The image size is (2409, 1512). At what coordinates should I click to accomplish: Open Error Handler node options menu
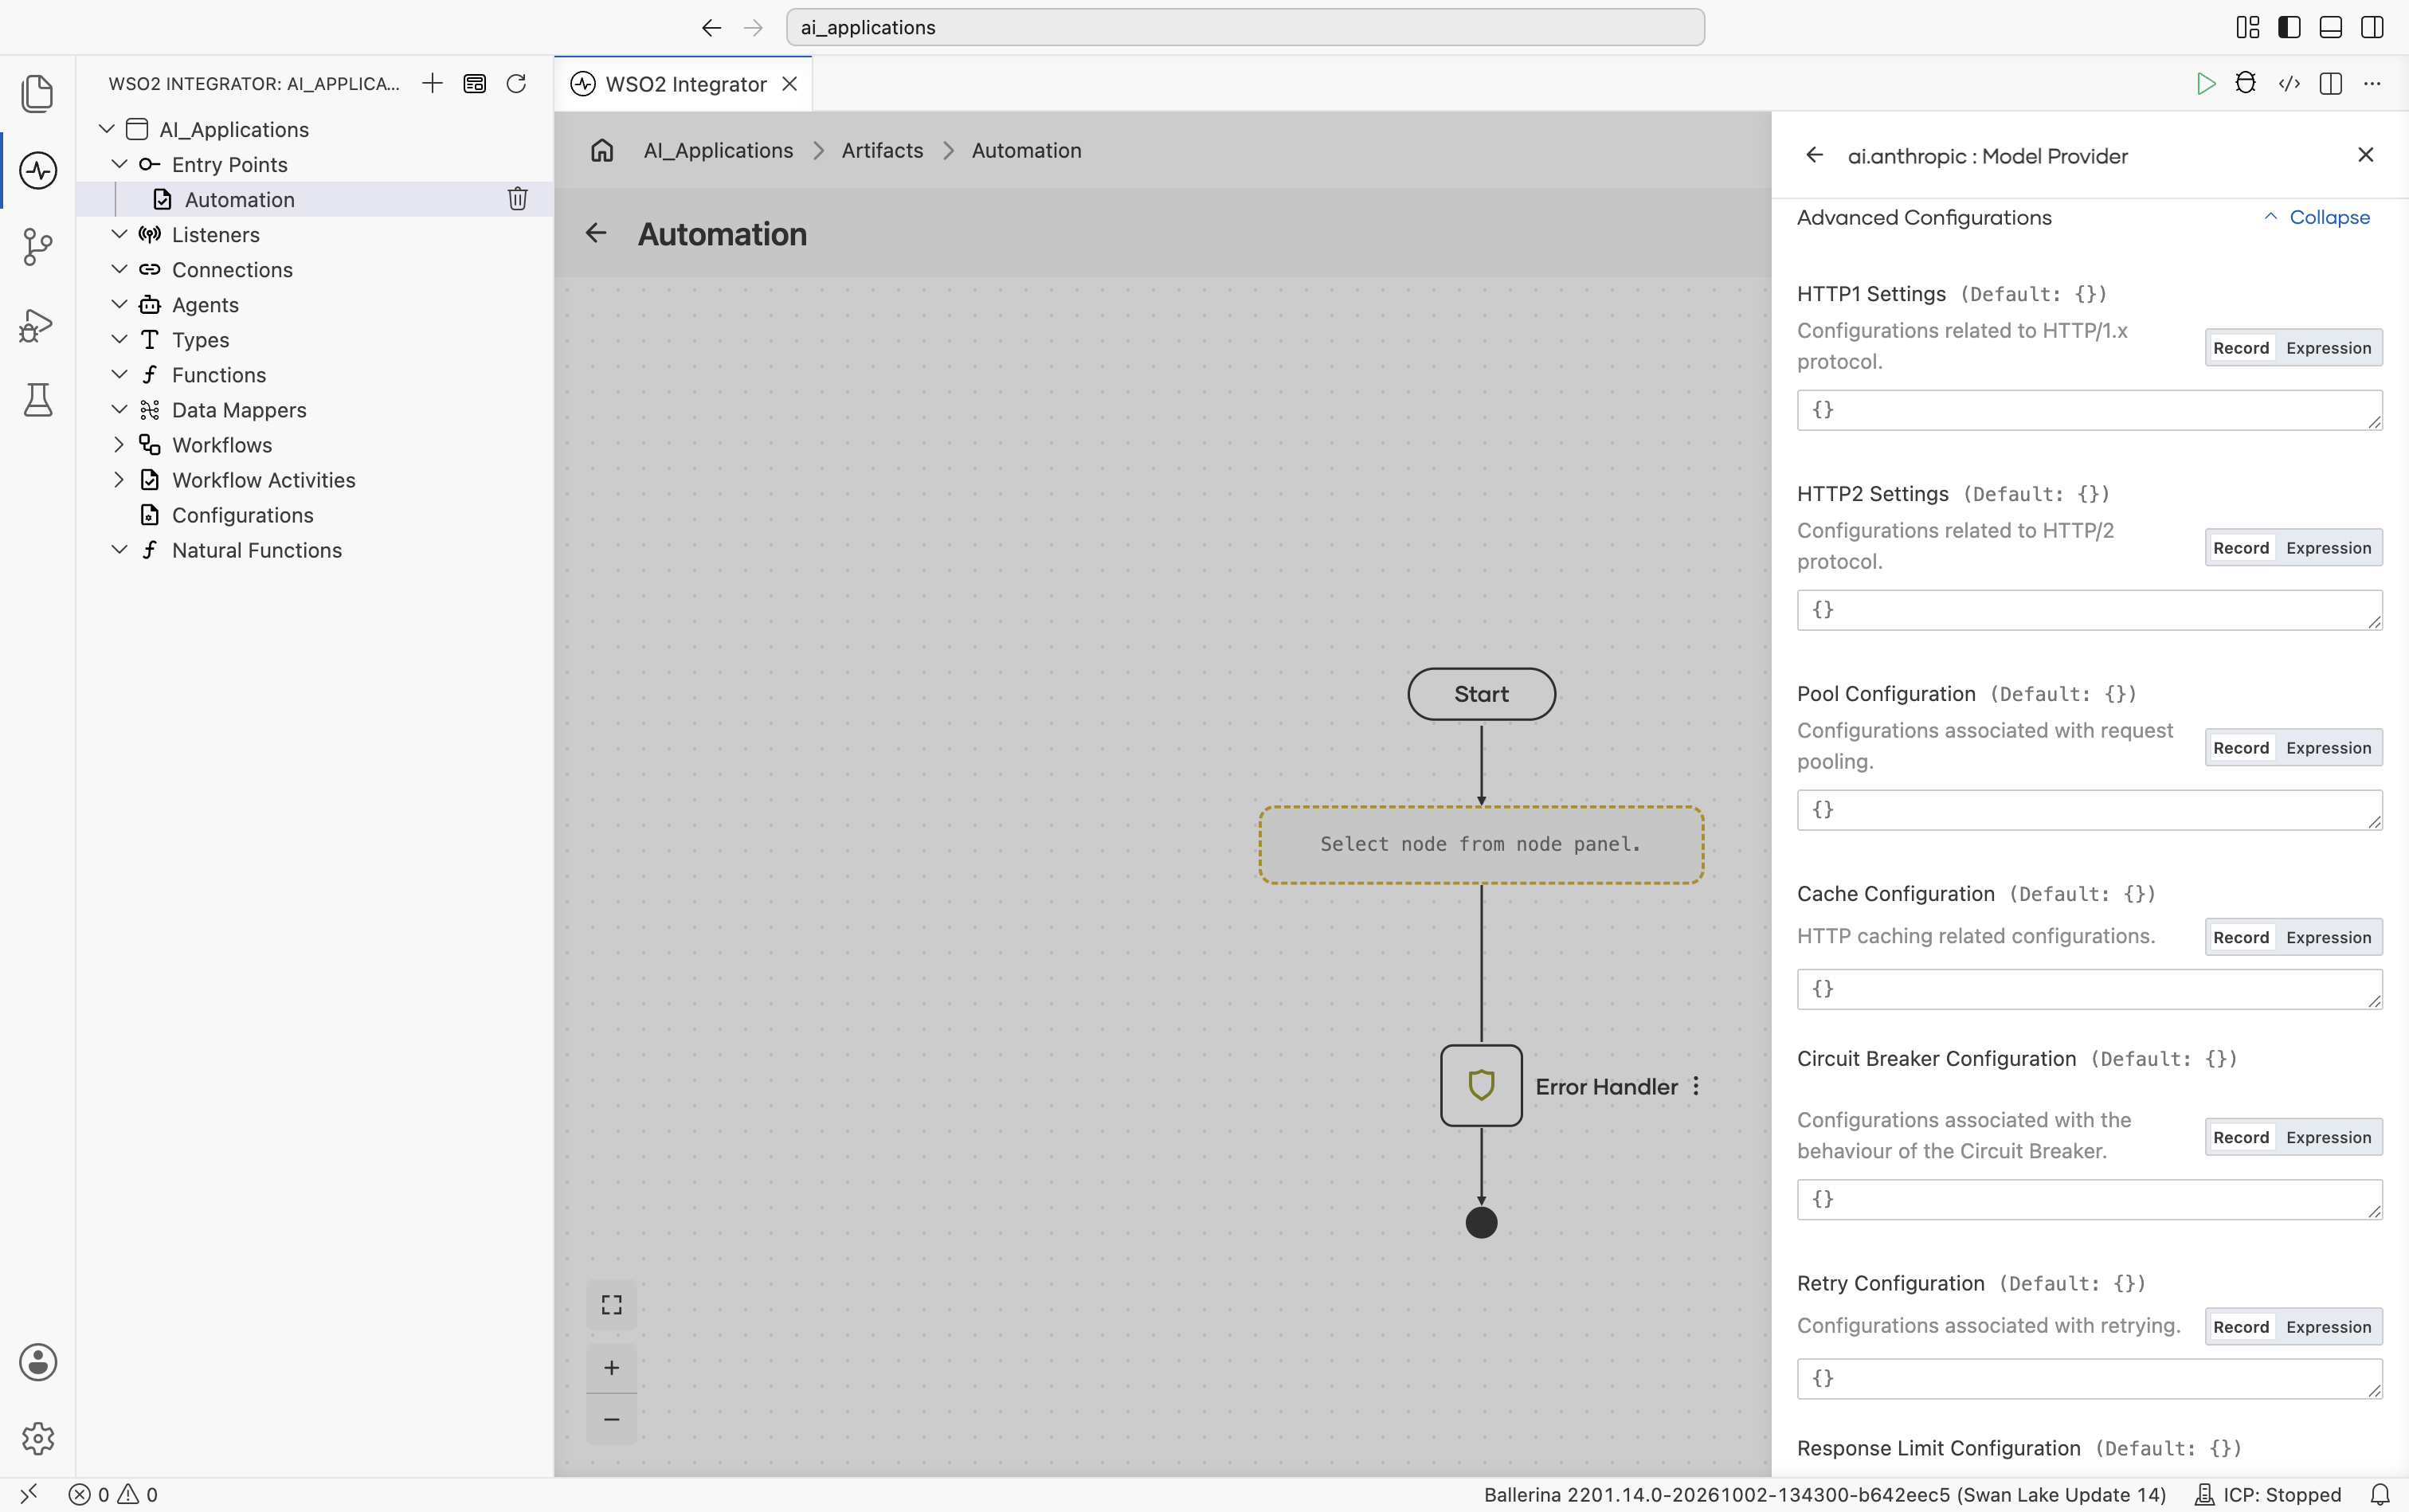[1696, 1086]
